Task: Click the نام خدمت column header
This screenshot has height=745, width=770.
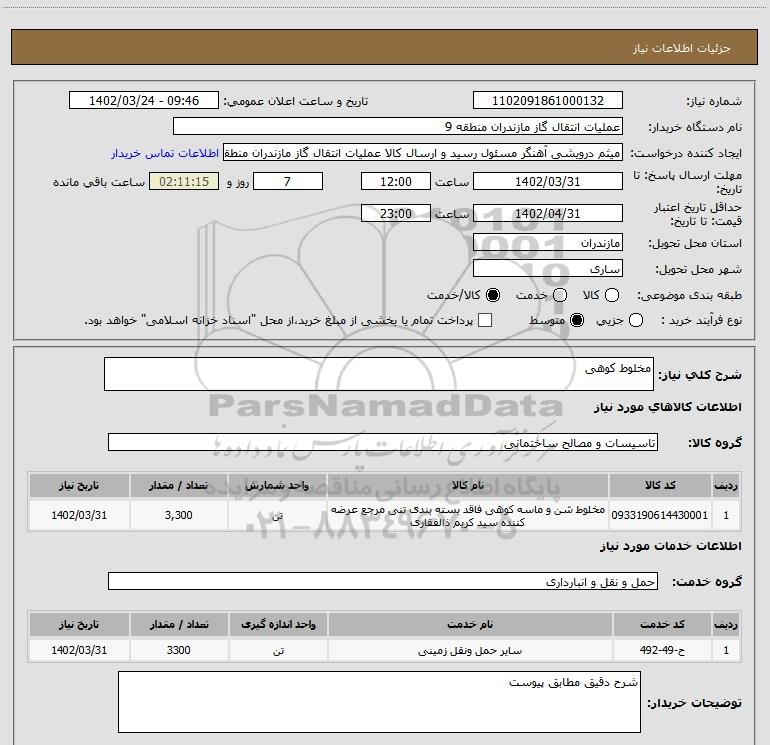Action: pyautogui.click(x=470, y=624)
